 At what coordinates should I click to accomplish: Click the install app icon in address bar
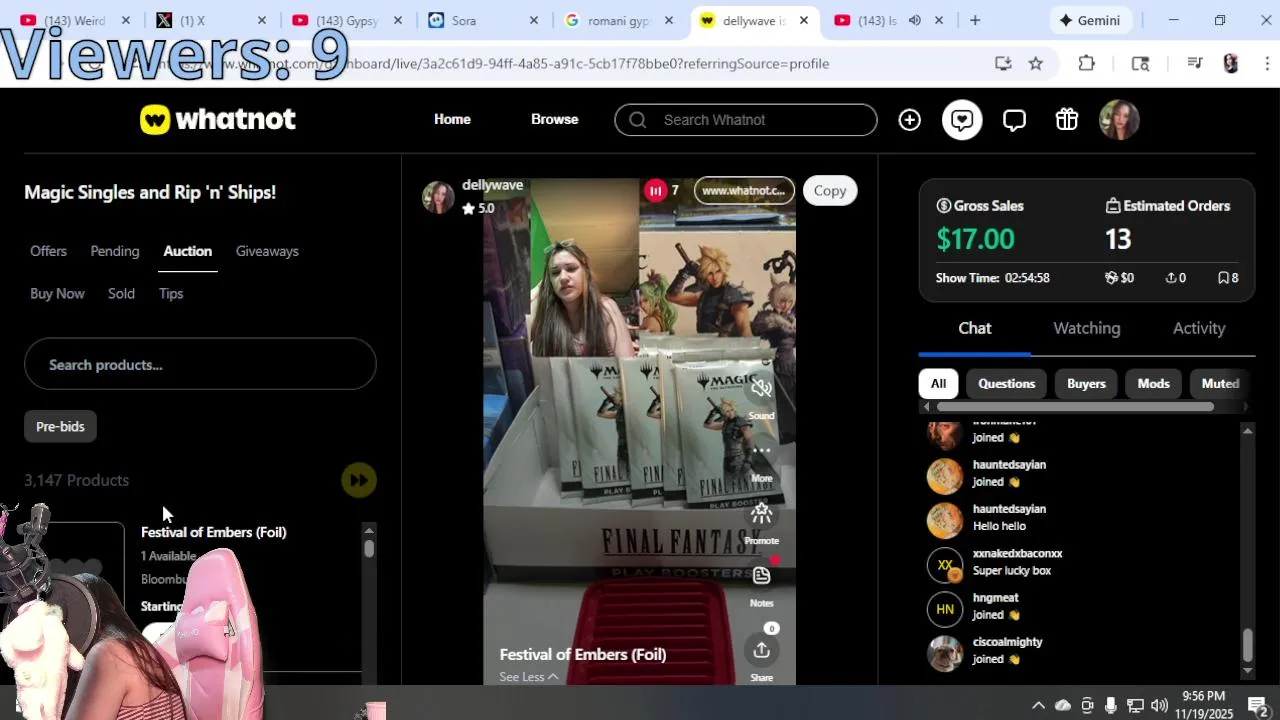click(1003, 63)
